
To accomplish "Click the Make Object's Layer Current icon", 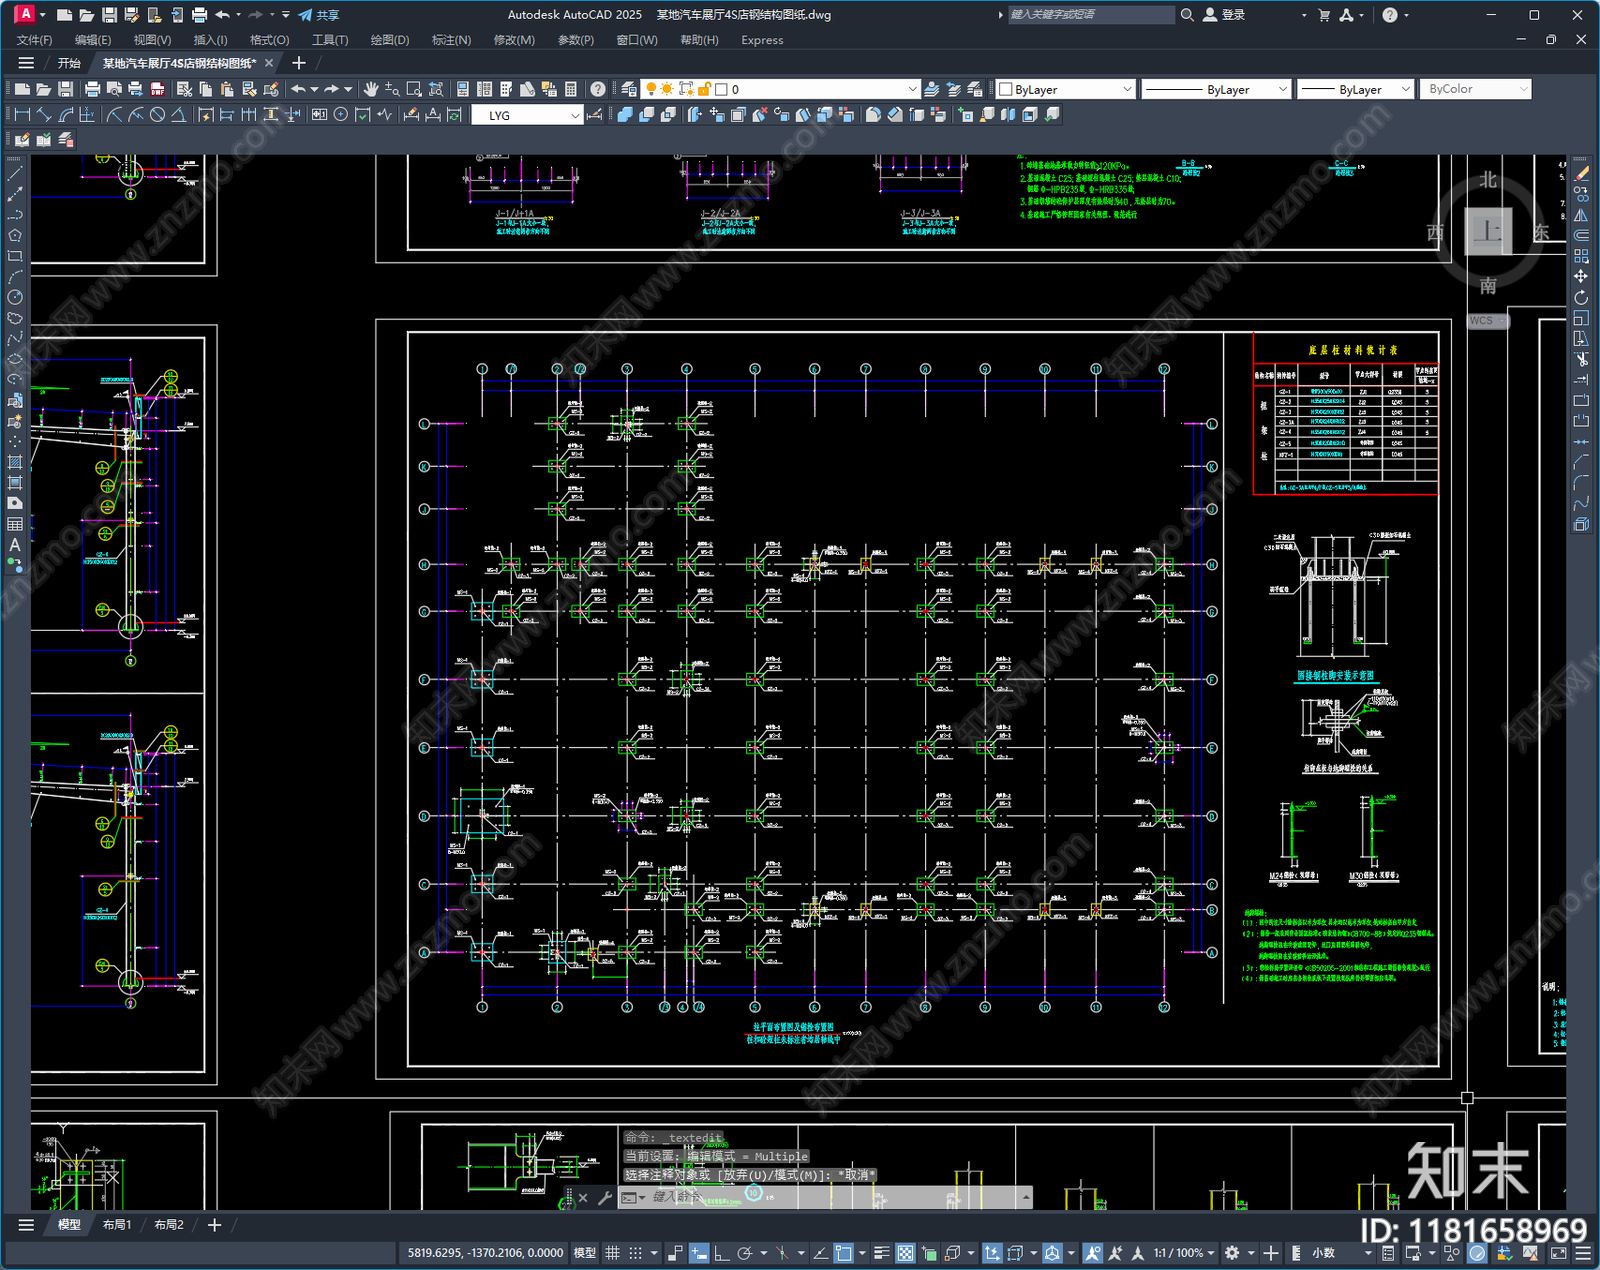I will point(931,89).
